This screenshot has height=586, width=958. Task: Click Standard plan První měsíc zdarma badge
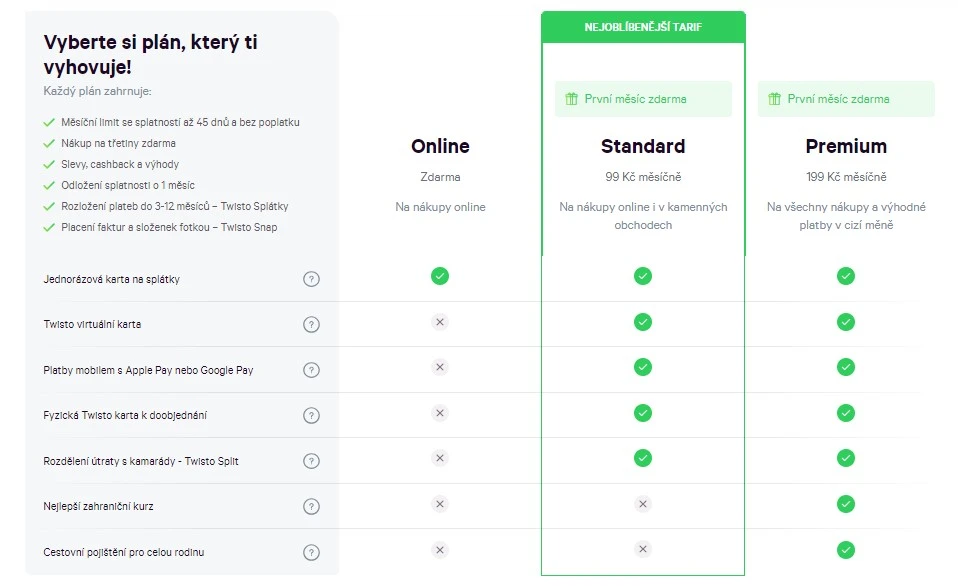[643, 99]
